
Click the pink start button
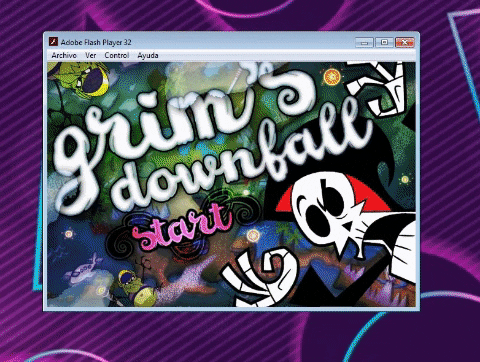(x=182, y=227)
